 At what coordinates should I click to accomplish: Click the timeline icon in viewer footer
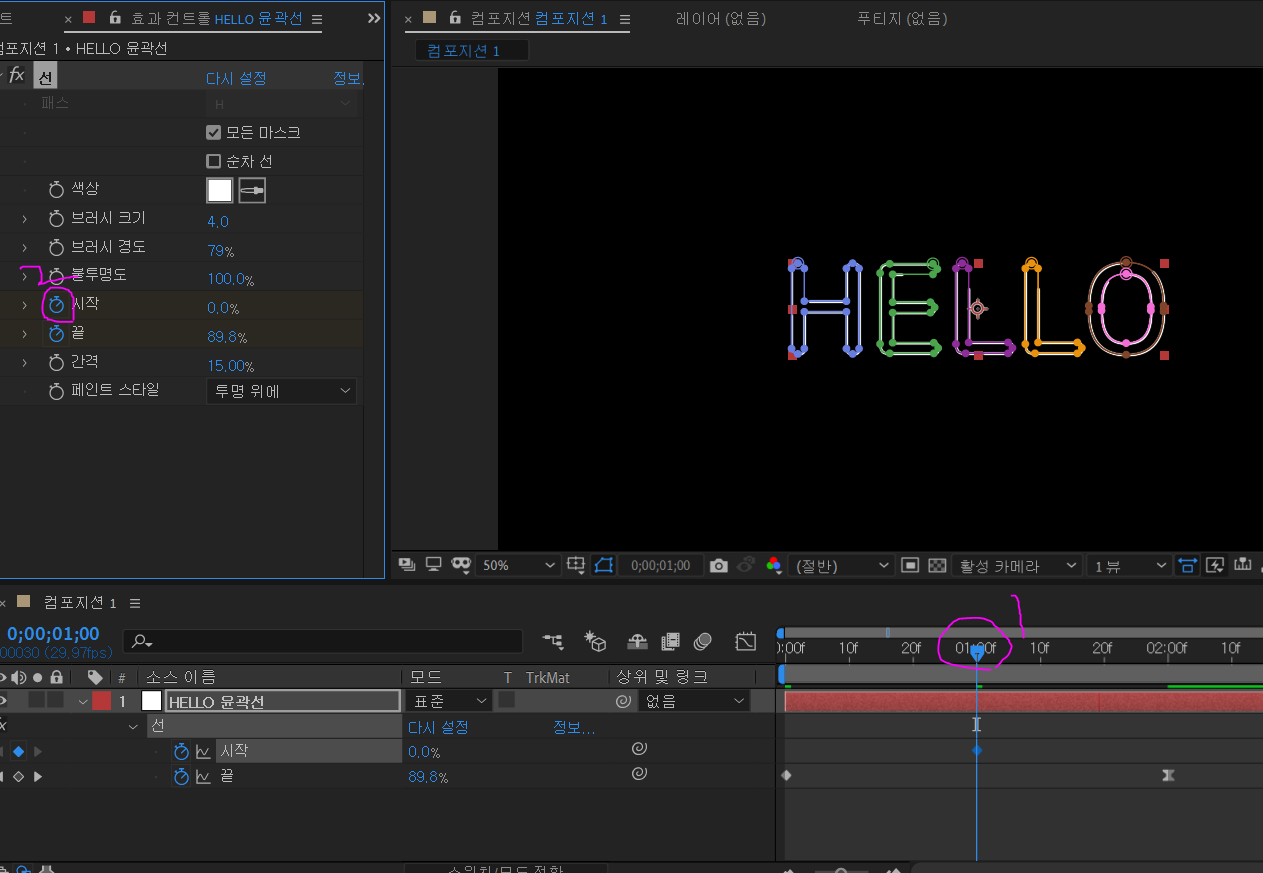[x=1245, y=566]
